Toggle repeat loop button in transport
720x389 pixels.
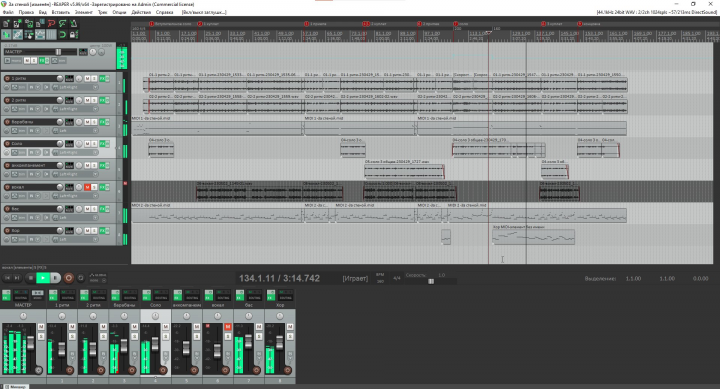click(x=81, y=278)
